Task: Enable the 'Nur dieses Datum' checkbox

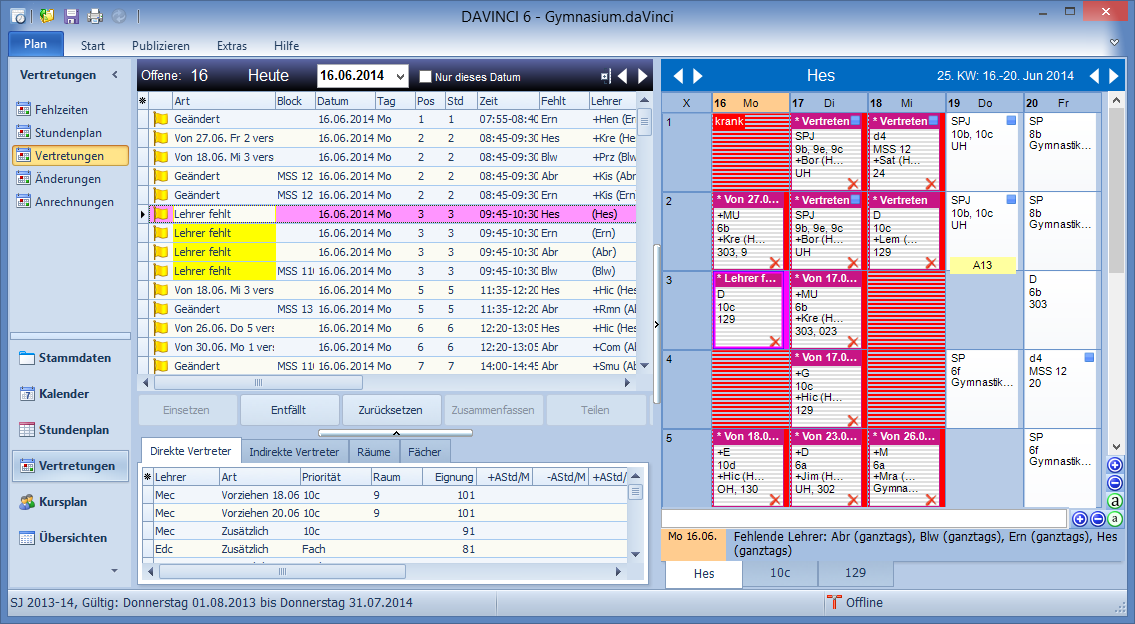Action: [x=426, y=77]
